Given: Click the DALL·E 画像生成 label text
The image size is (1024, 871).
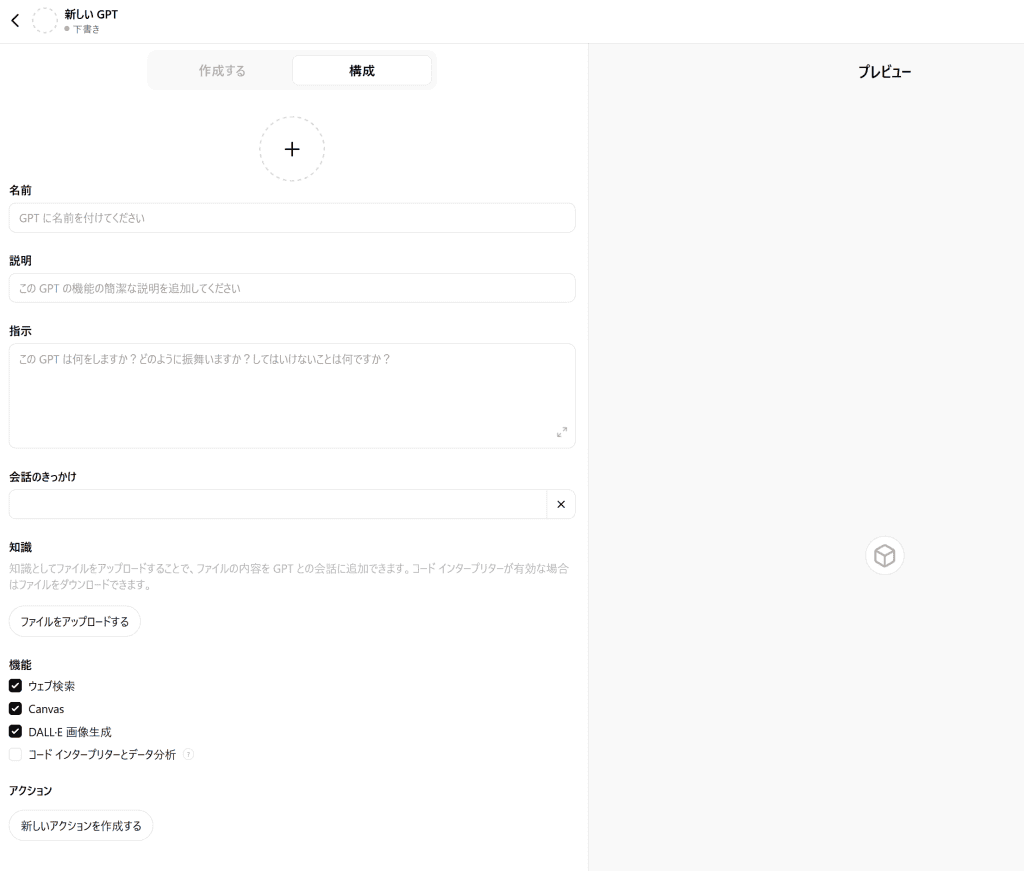Looking at the screenshot, I should click(70, 732).
